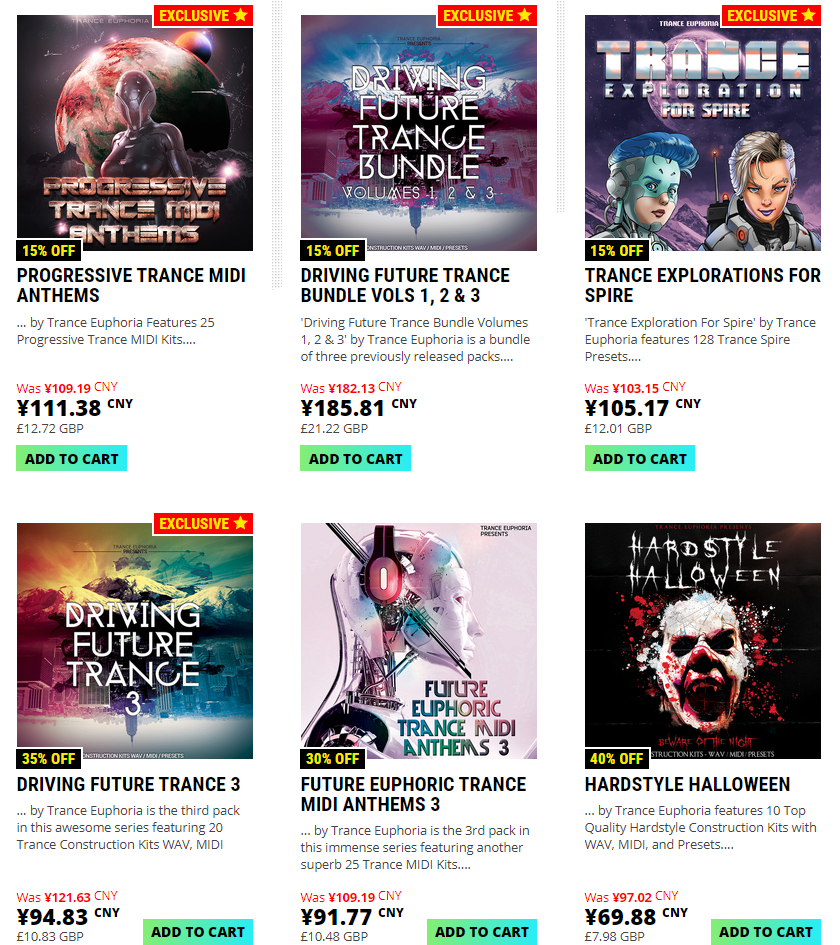Open Hardstyle Halloween title link

coord(688,784)
